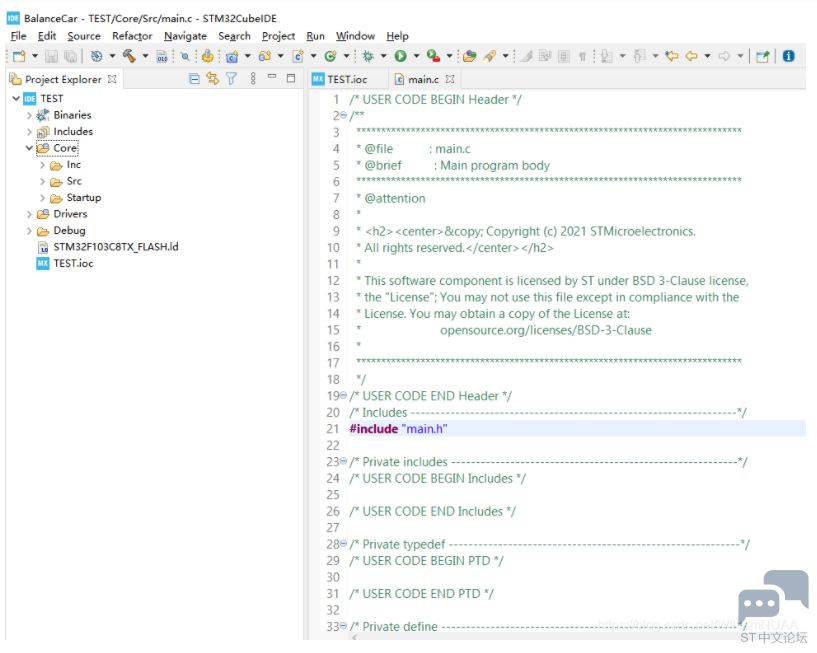Expand the Debug folder
This screenshot has width=817, height=653.
click(x=29, y=231)
